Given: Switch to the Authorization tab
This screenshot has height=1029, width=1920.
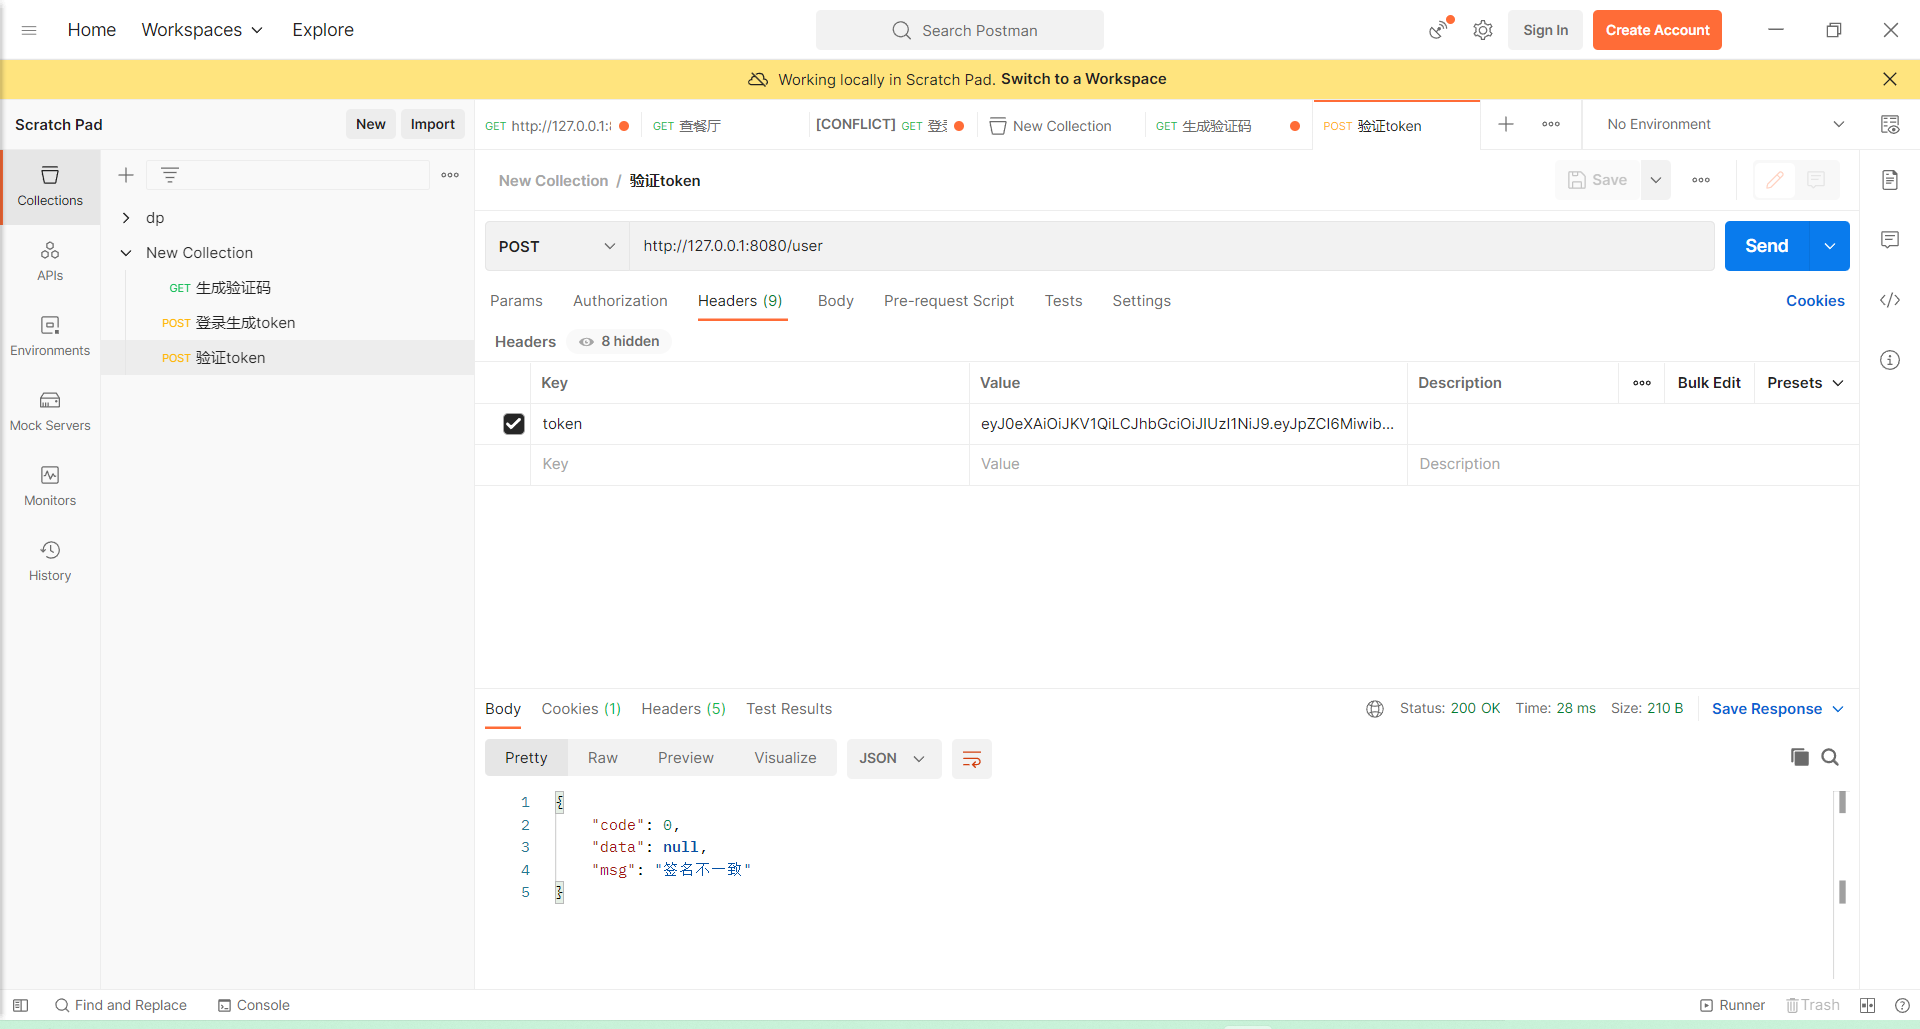Looking at the screenshot, I should click(620, 301).
